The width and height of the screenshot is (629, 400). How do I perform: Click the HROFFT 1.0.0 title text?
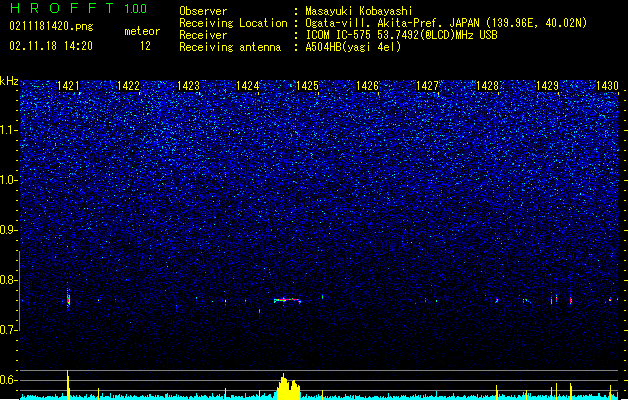[x=78, y=8]
